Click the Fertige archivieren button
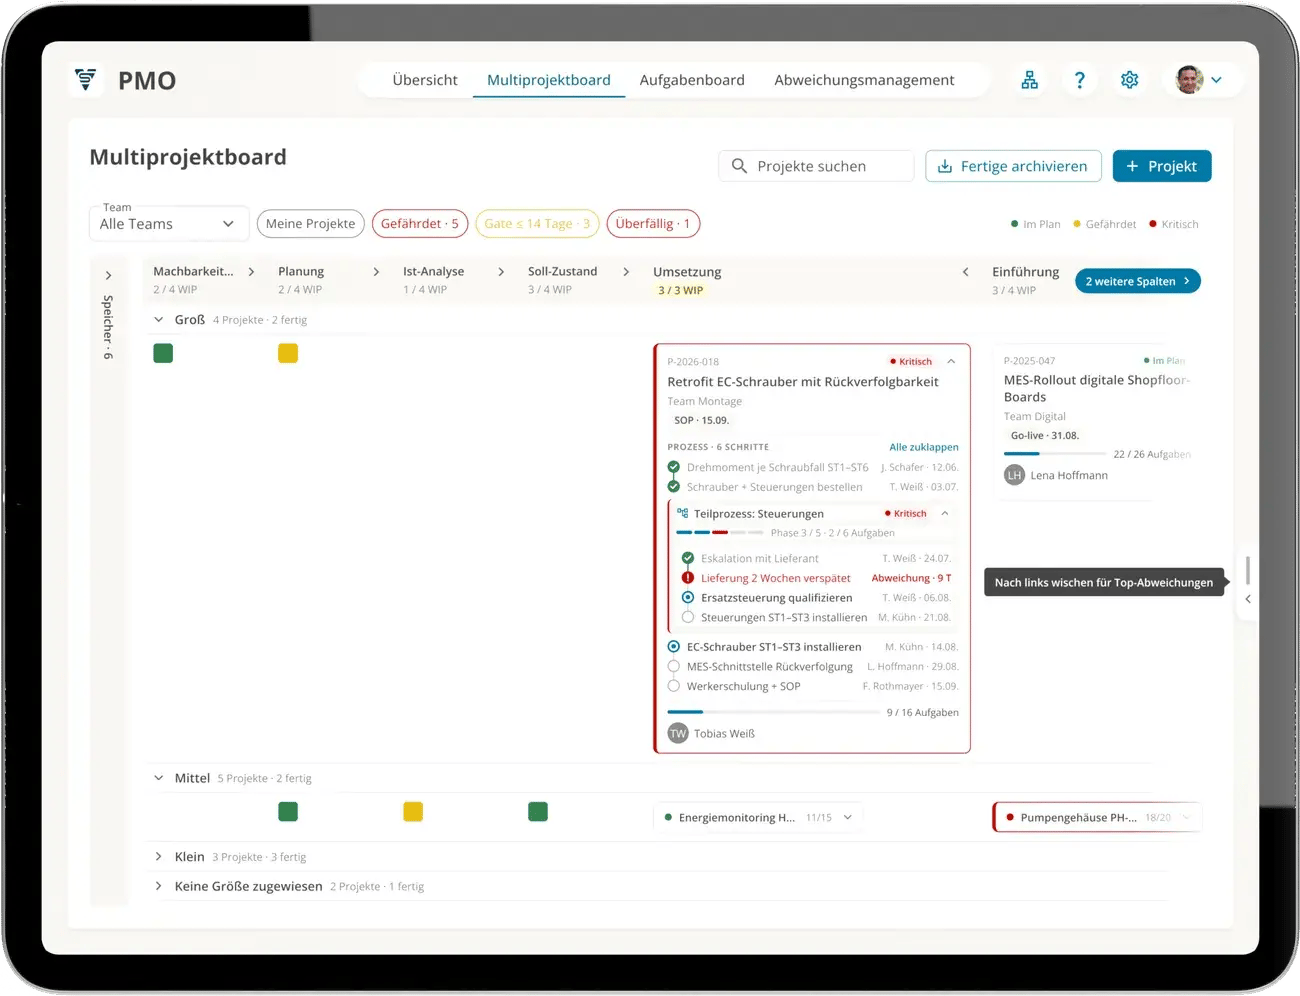 point(1013,166)
